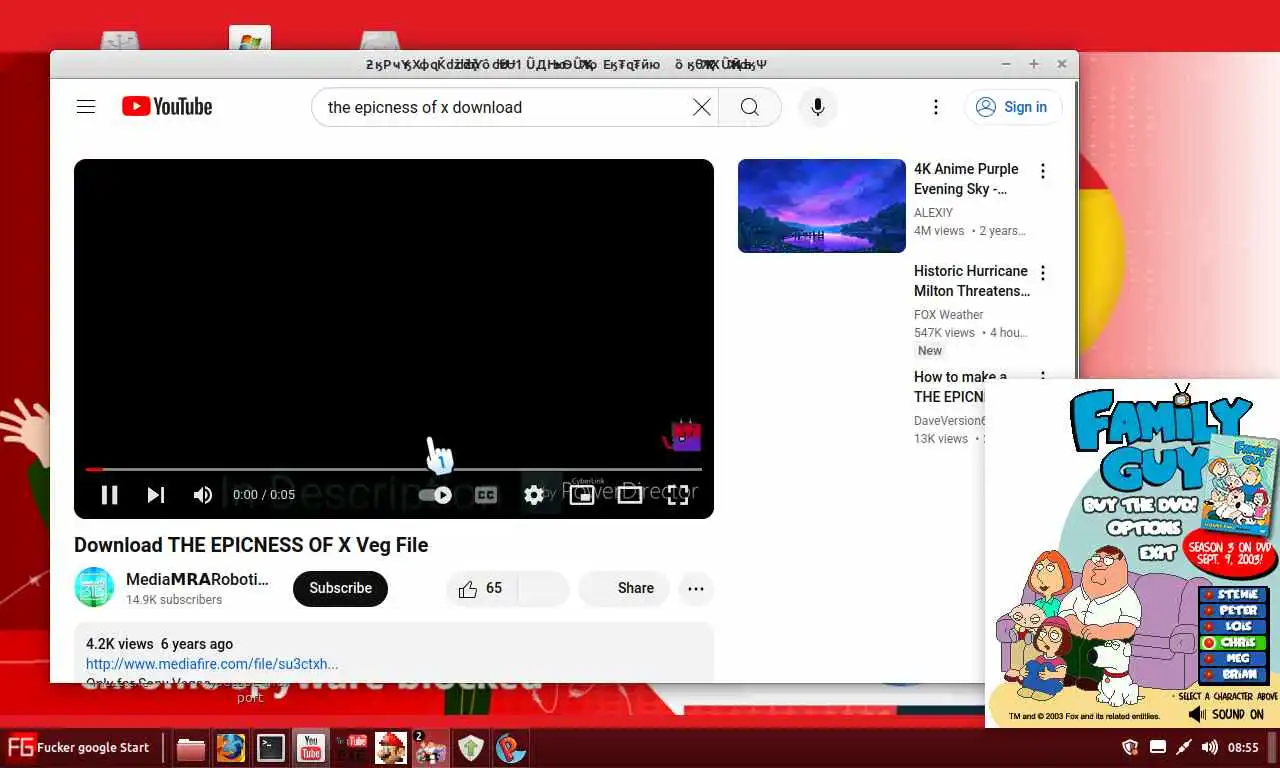This screenshot has width=1280, height=768.
Task: Open the green-arrow shield updater icon in taskbar
Action: 471,748
